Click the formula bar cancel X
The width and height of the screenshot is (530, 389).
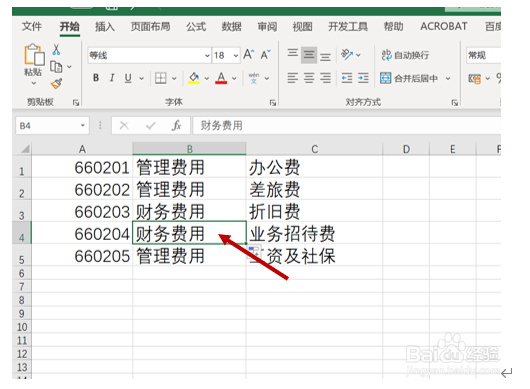pyautogui.click(x=124, y=126)
